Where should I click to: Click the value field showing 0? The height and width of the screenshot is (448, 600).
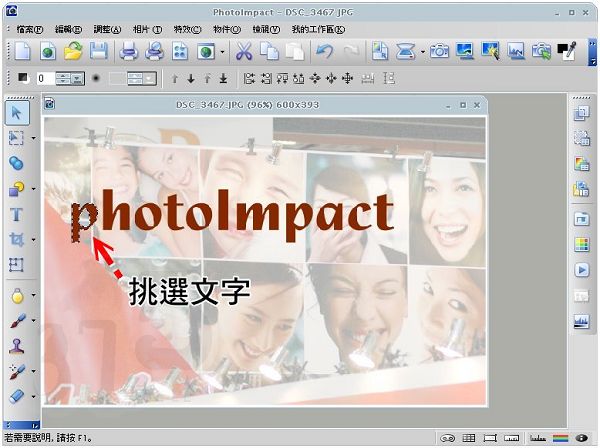[46, 79]
